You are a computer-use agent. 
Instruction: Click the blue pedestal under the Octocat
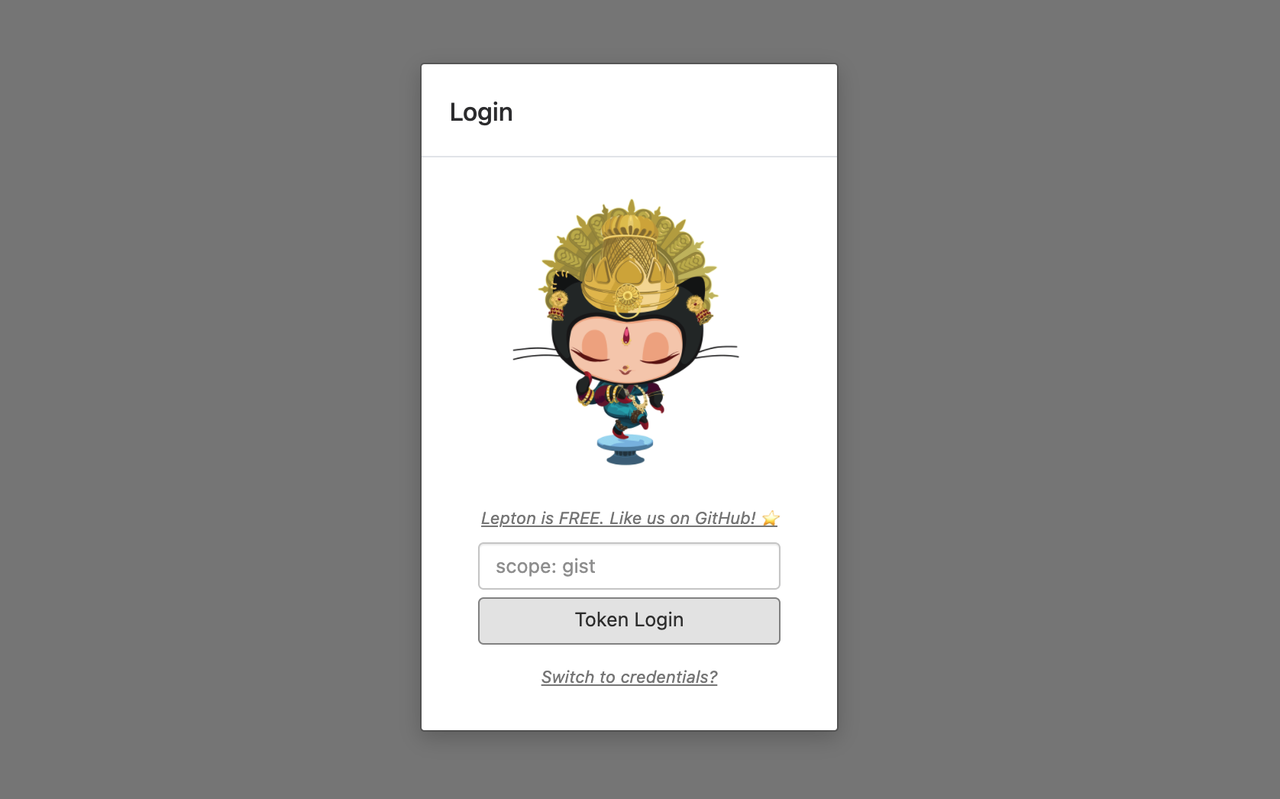625,449
